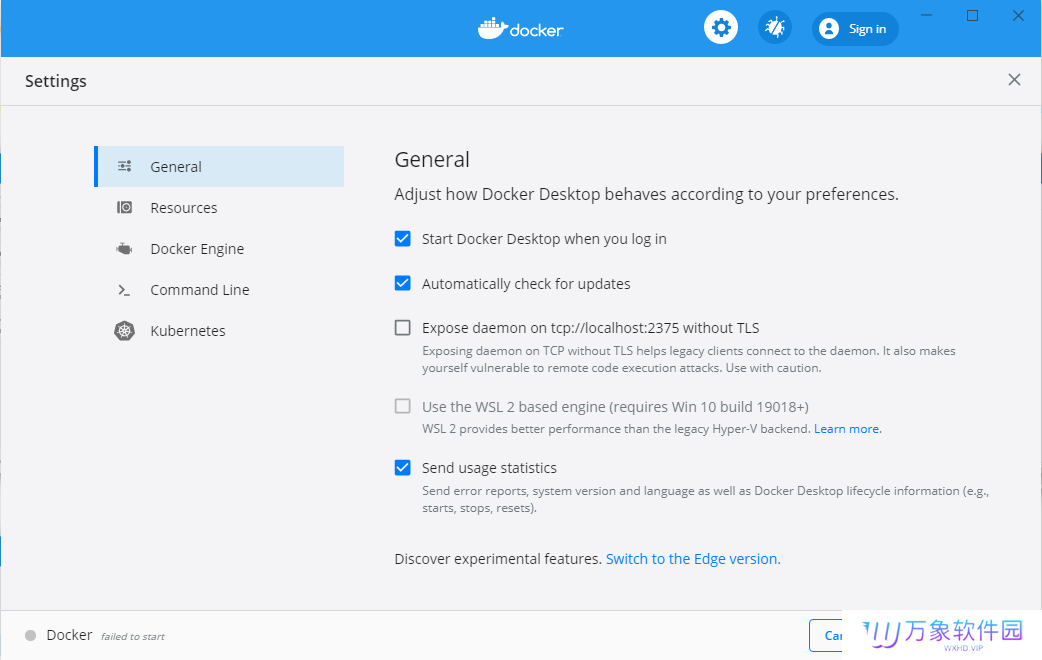Open the Docker Engine settings tab
This screenshot has width=1042, height=660.
[x=219, y=249]
